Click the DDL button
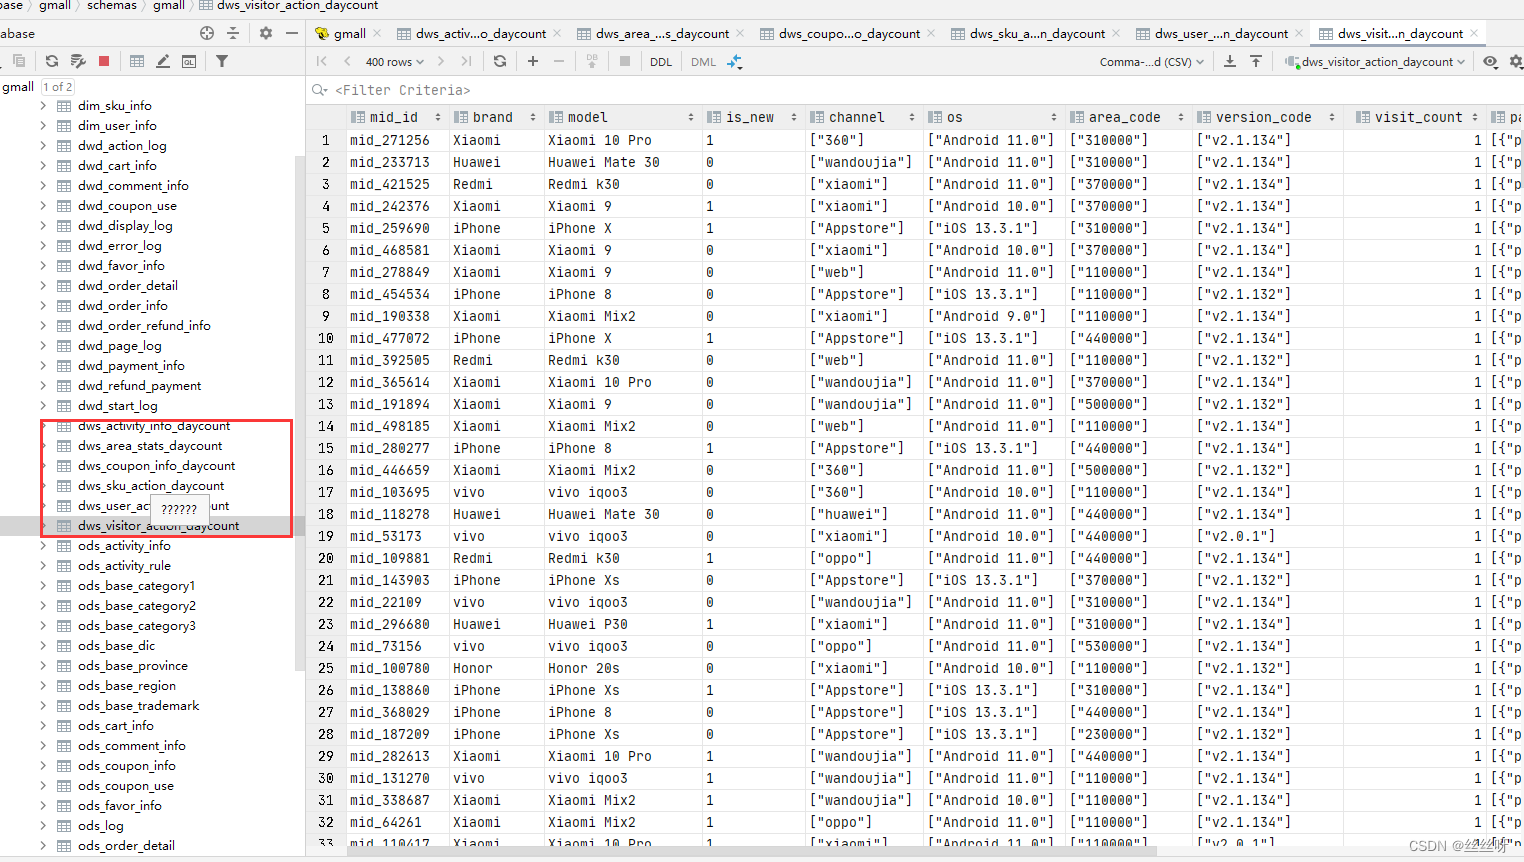 [661, 62]
